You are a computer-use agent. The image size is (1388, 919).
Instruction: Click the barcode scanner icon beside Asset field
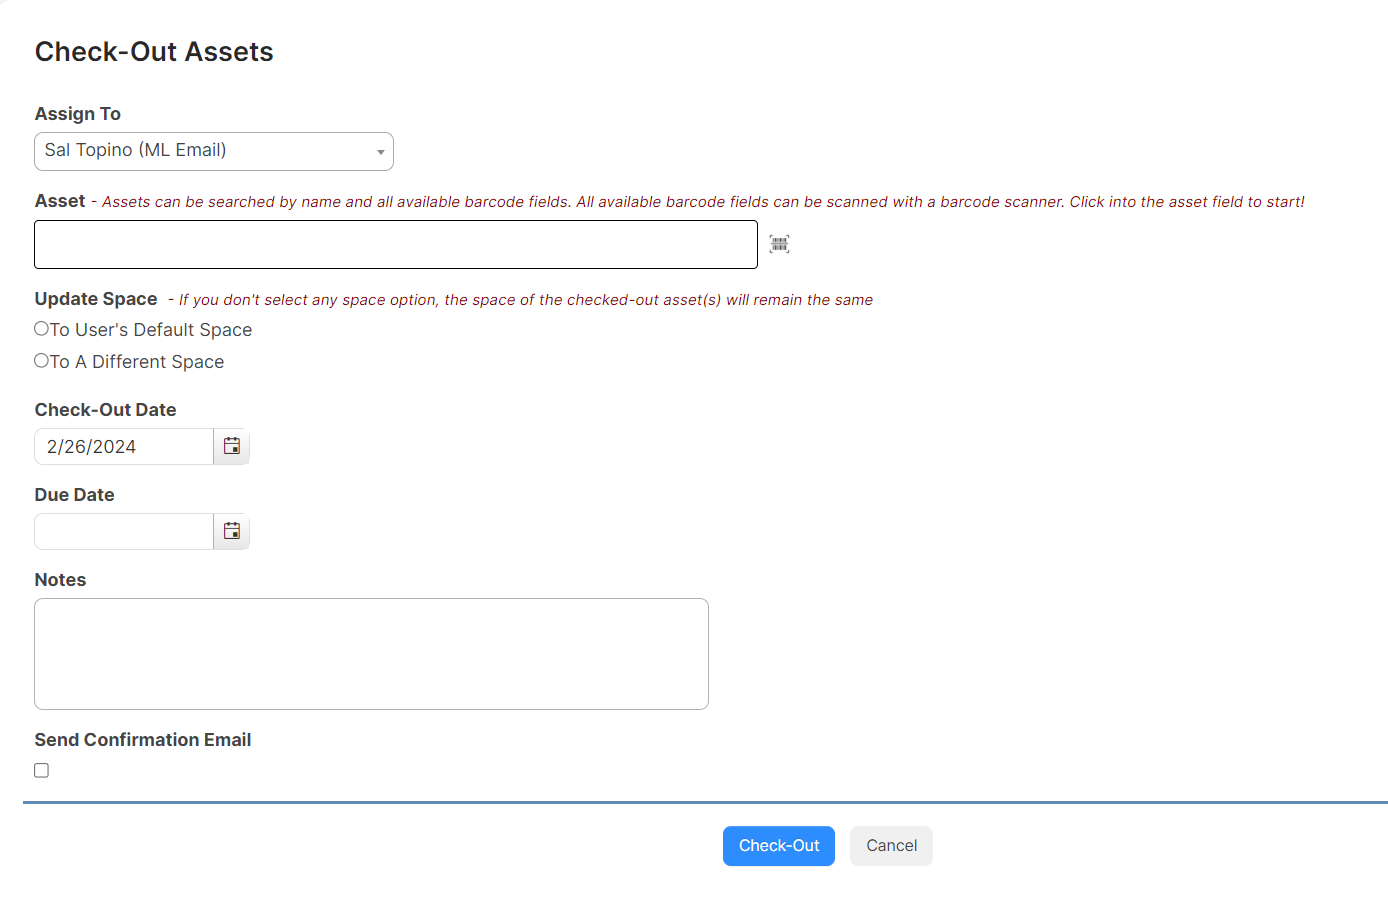coord(780,244)
